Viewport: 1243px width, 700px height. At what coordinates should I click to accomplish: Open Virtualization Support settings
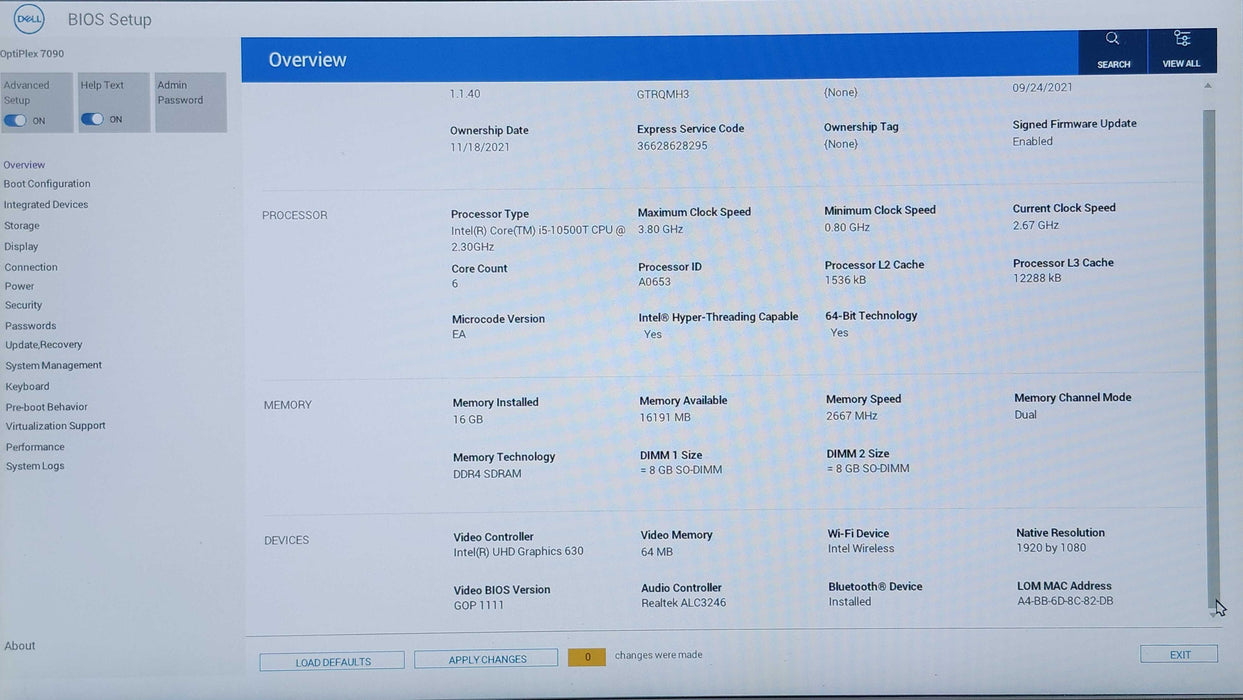pyautogui.click(x=55, y=426)
